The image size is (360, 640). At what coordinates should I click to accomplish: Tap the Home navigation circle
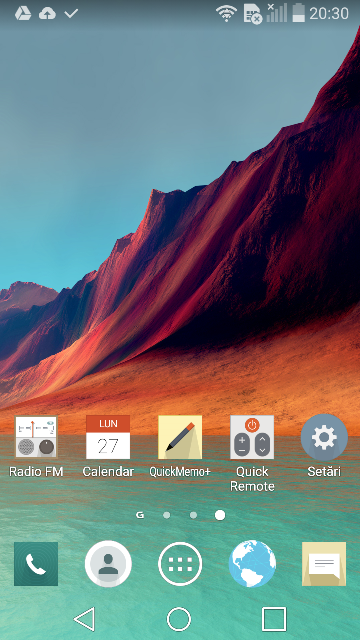(x=179, y=619)
